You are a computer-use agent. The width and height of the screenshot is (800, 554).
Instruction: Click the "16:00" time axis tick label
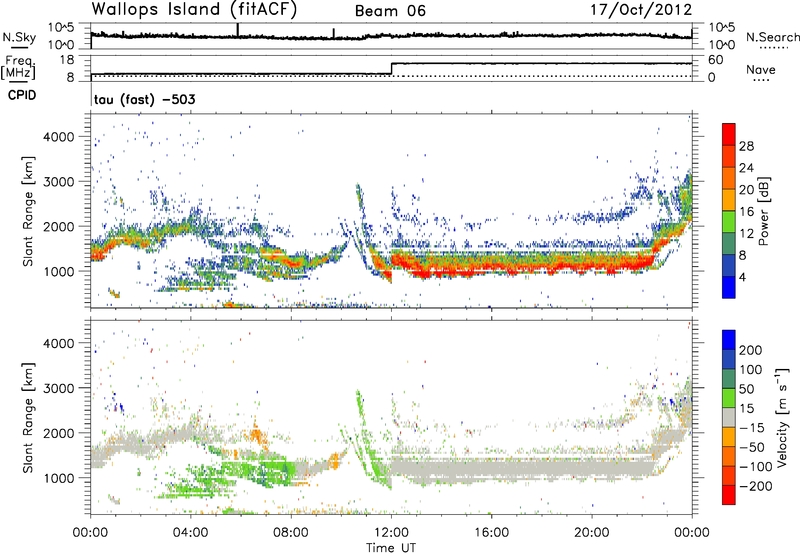pyautogui.click(x=491, y=533)
